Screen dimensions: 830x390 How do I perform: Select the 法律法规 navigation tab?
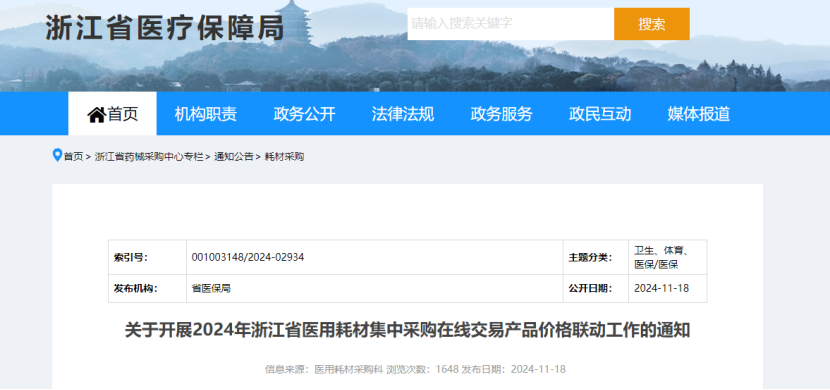tap(403, 114)
